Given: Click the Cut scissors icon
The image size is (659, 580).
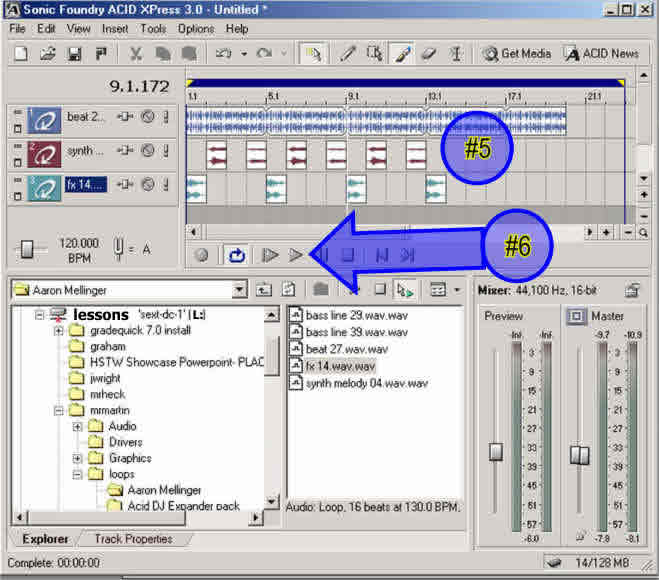Looking at the screenshot, I should click(x=139, y=53).
